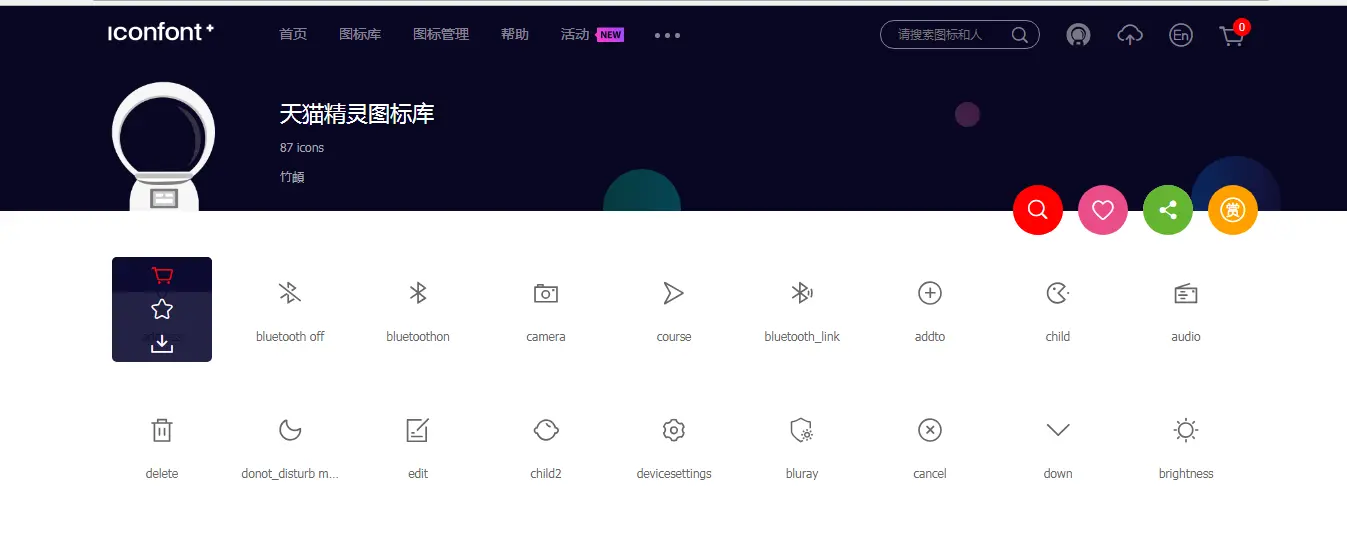The image size is (1347, 548).
Task: Select the bluray shield icon
Action: tap(802, 430)
